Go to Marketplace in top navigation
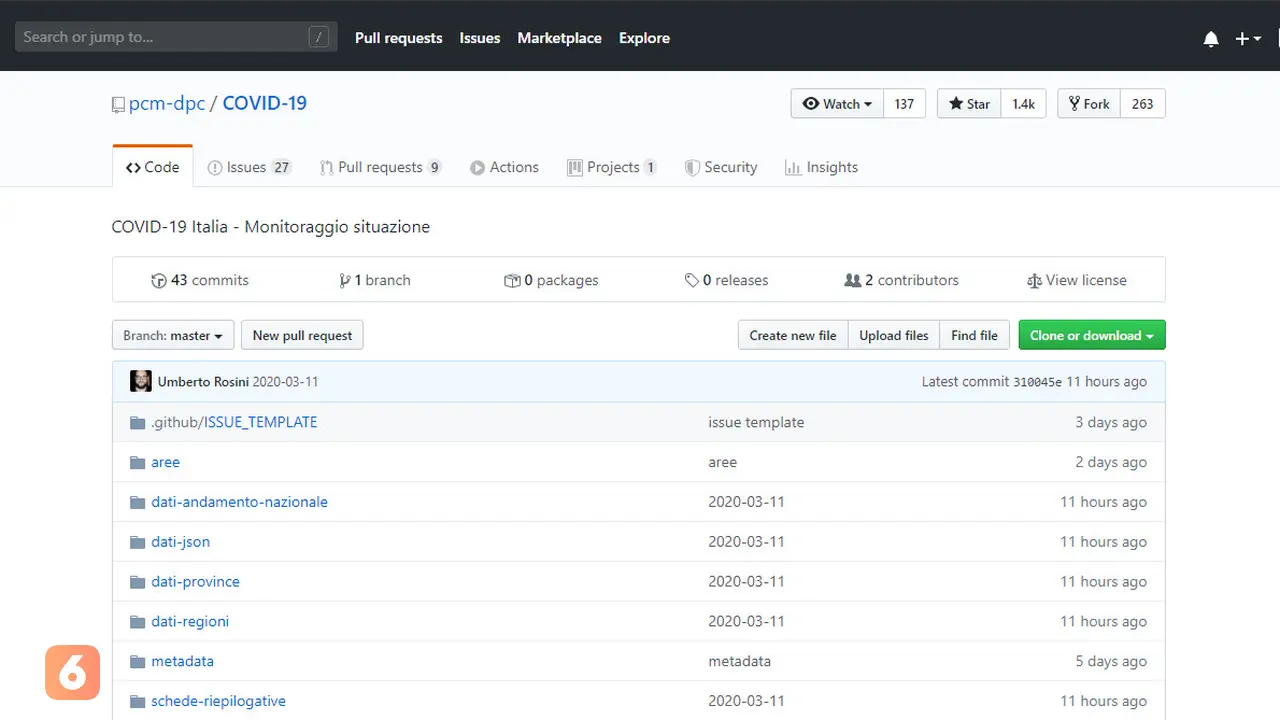This screenshot has width=1280, height=720. pyautogui.click(x=559, y=38)
